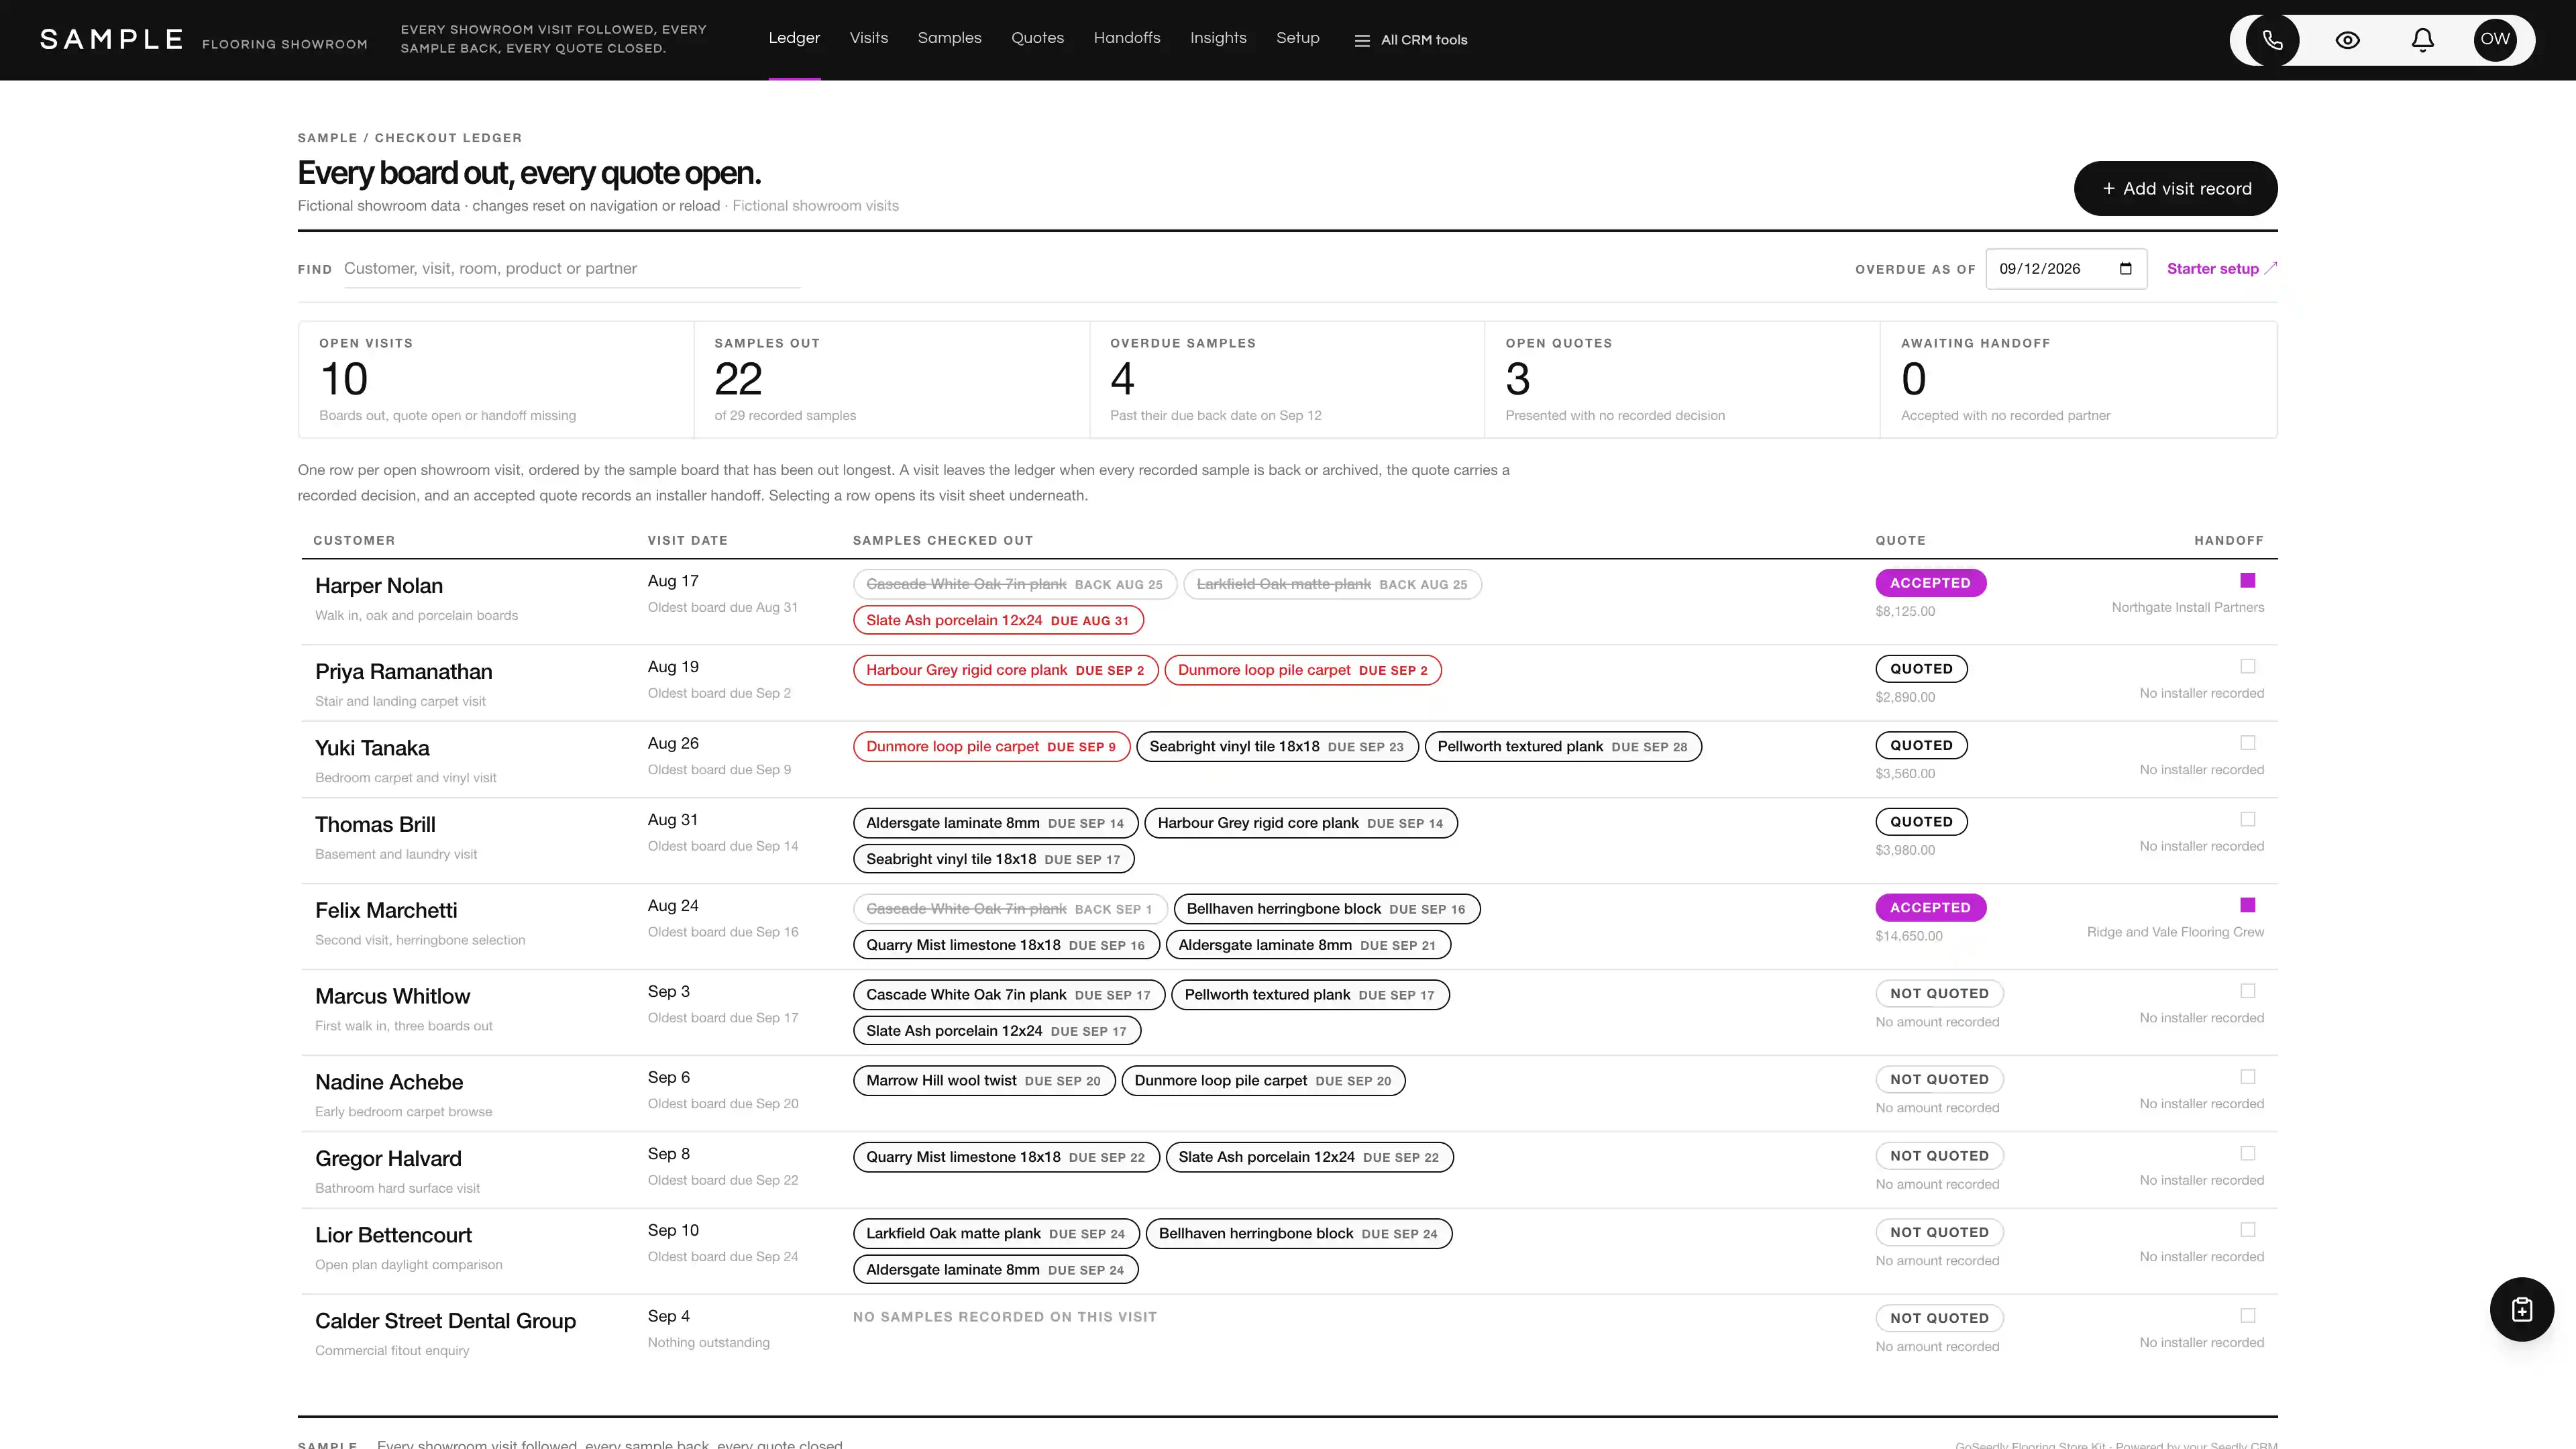Open the calendar picker icon in date field

[x=2125, y=269]
